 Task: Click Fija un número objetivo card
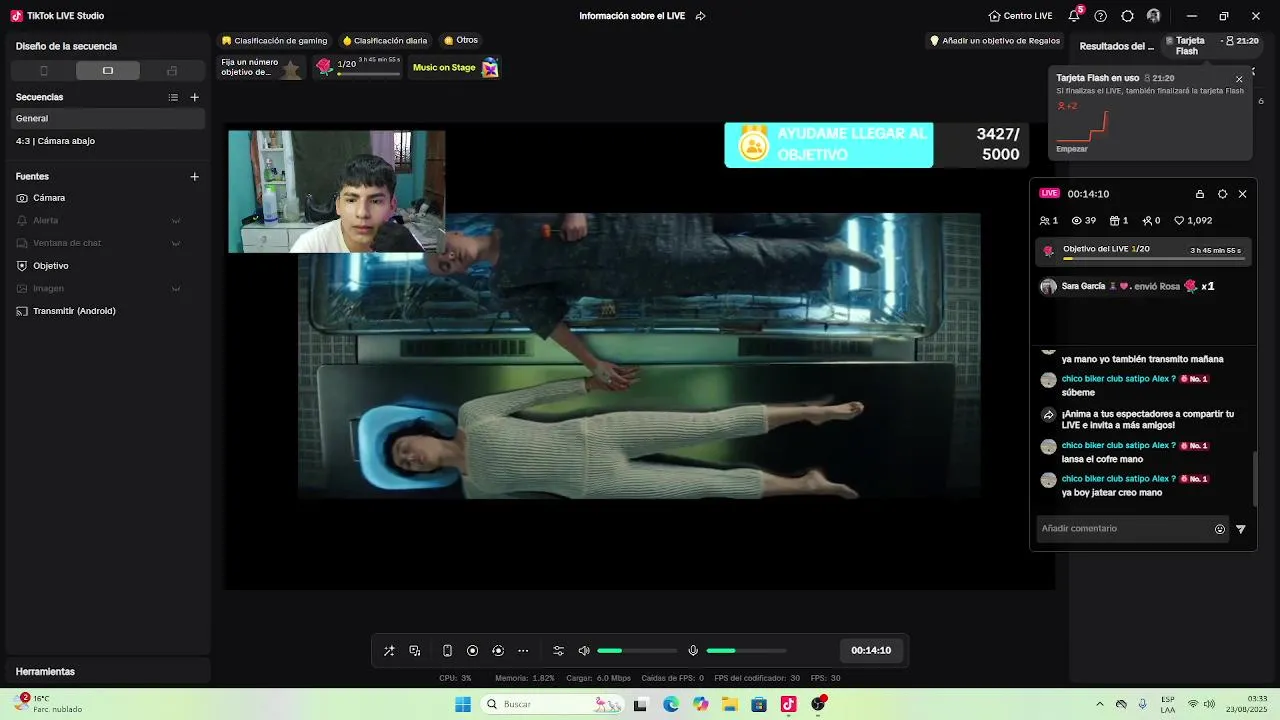(x=262, y=67)
